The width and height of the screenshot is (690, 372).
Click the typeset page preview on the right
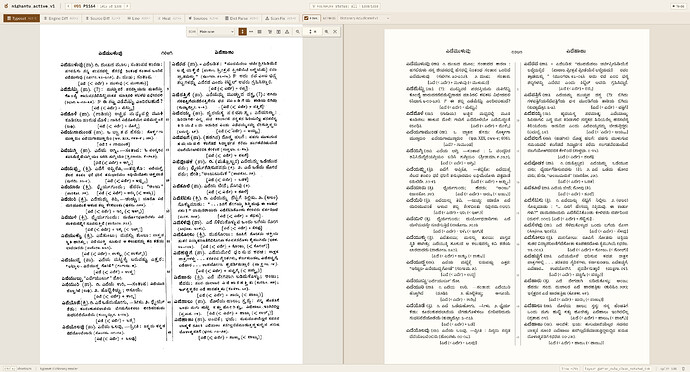(x=517, y=196)
